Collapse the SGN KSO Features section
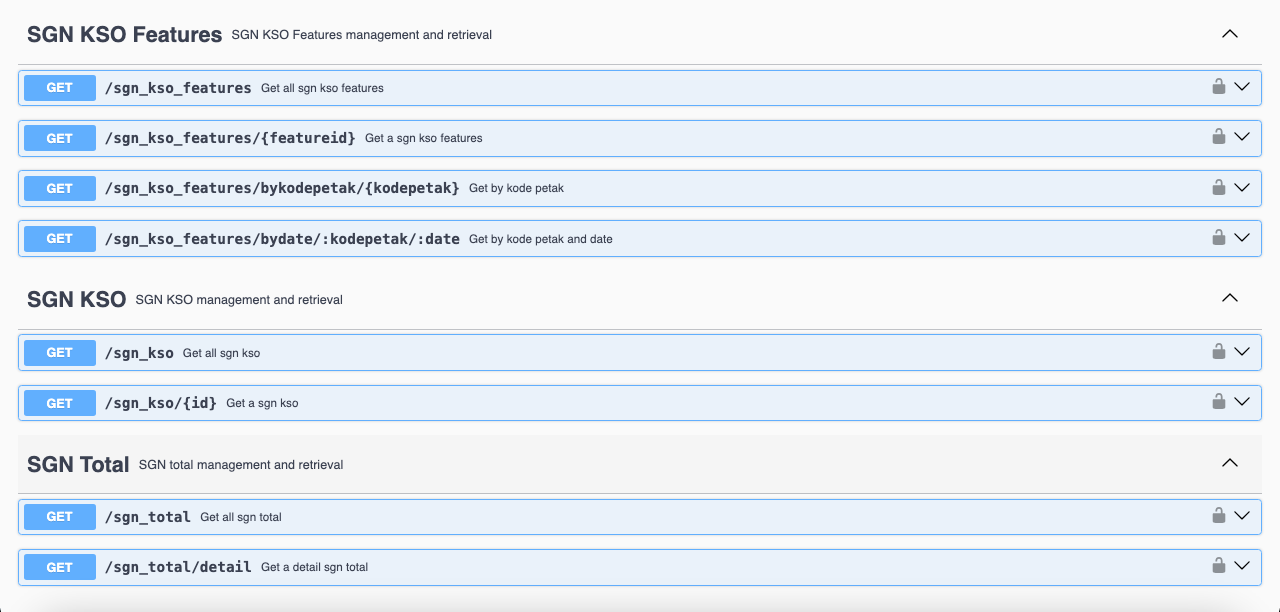The width and height of the screenshot is (1280, 612). click(1230, 34)
